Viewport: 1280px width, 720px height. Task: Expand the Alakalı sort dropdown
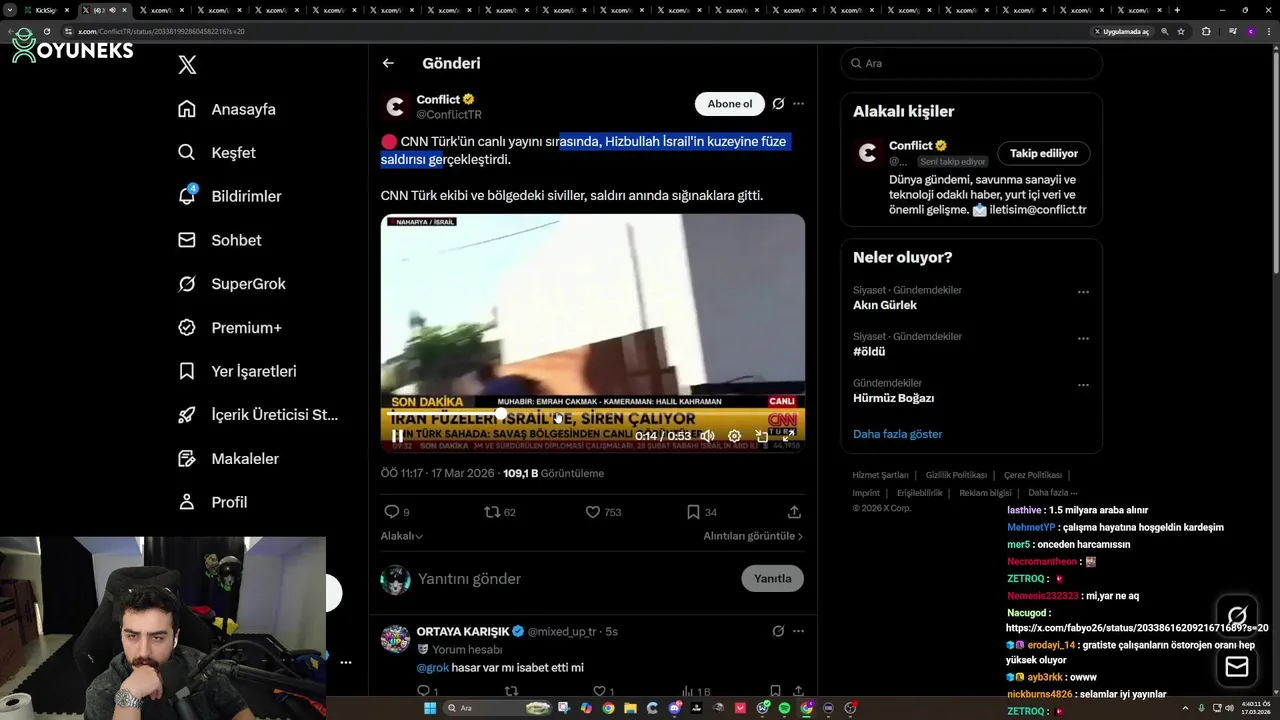coord(401,536)
